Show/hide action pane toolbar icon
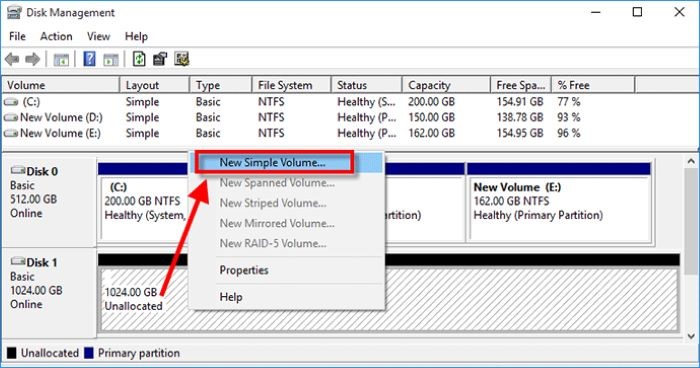 (x=111, y=59)
